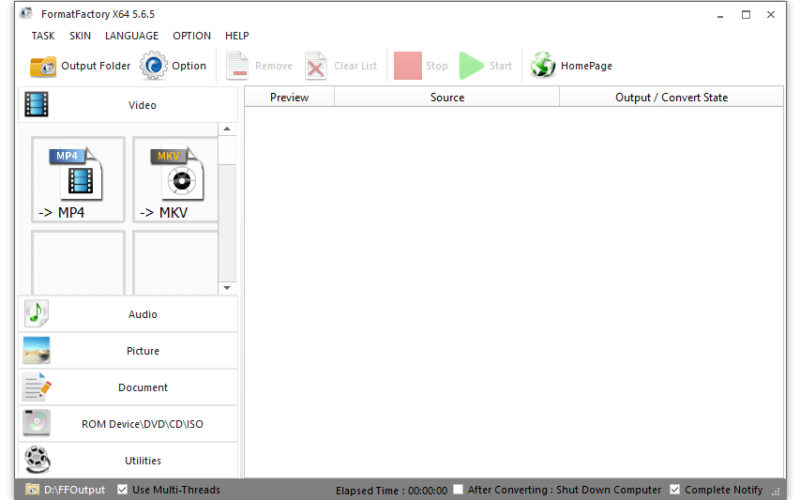800x500 pixels.
Task: Click the Audio music note icon
Action: (36, 313)
